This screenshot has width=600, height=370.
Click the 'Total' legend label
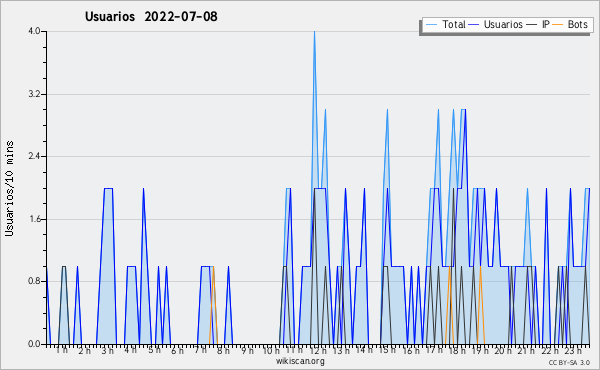[453, 24]
